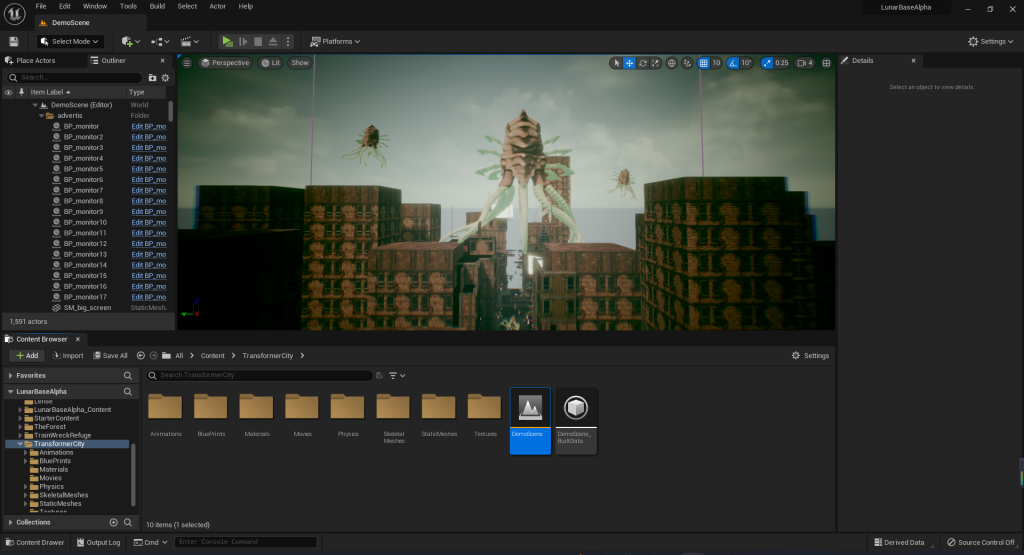The image size is (1024, 555).
Task: Click the Eject toolbar button
Action: click(x=273, y=41)
